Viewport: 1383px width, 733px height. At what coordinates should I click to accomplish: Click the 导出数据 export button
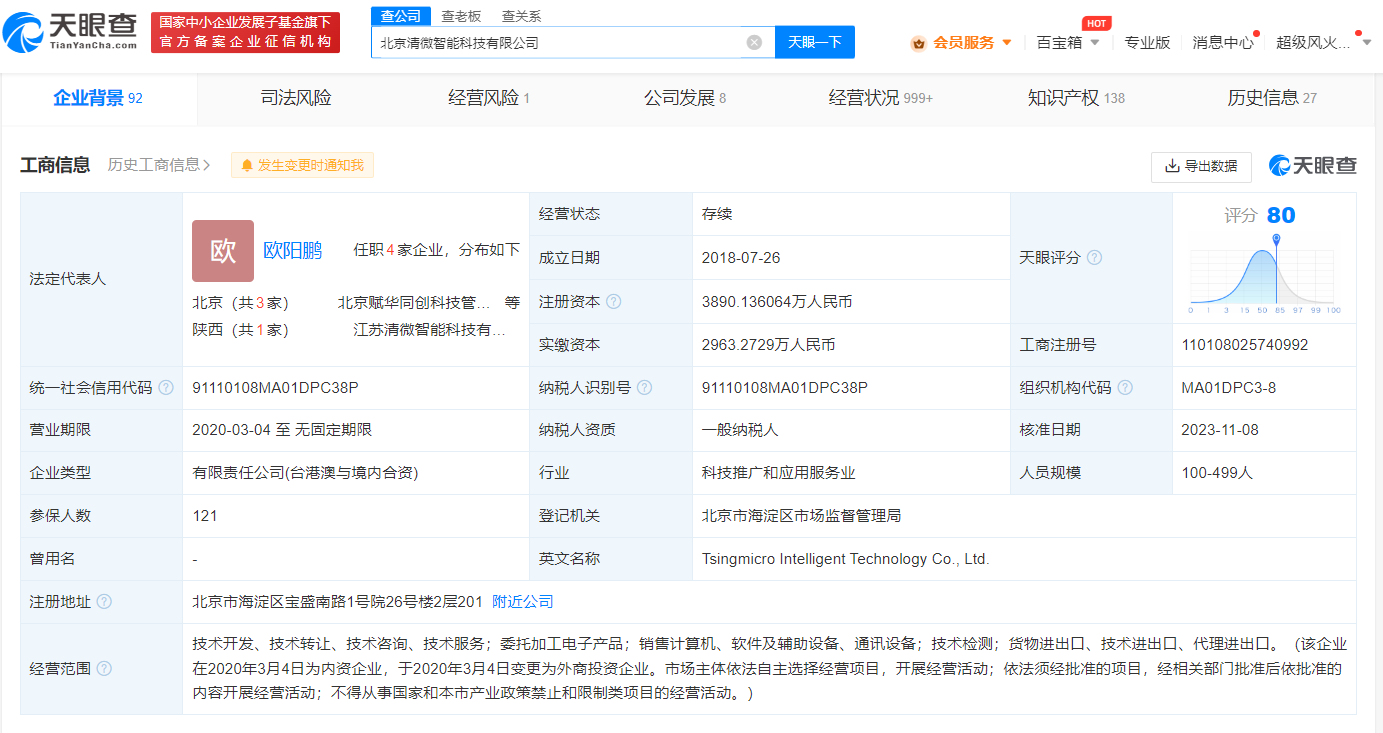(1201, 166)
